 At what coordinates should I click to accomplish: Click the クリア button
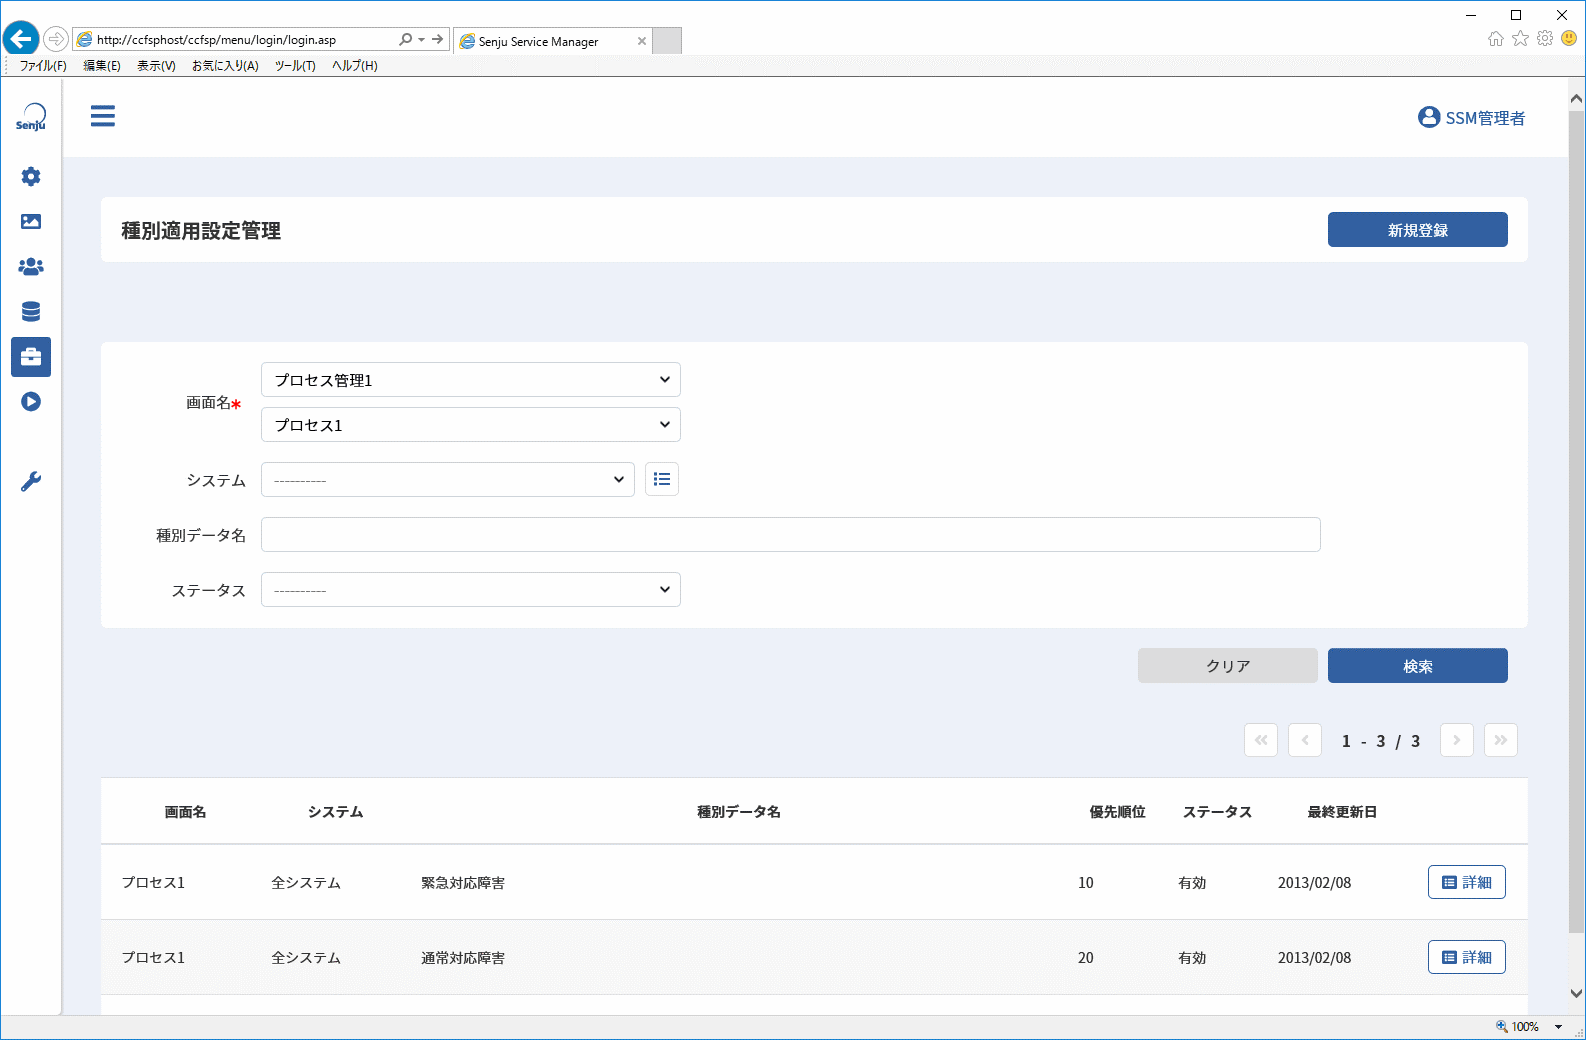(x=1228, y=666)
